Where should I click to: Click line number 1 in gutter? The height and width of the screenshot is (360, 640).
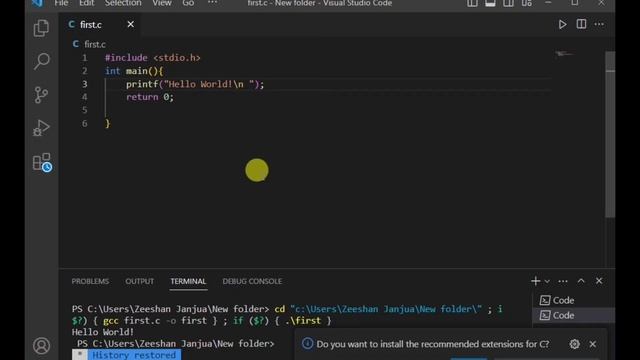coord(84,58)
